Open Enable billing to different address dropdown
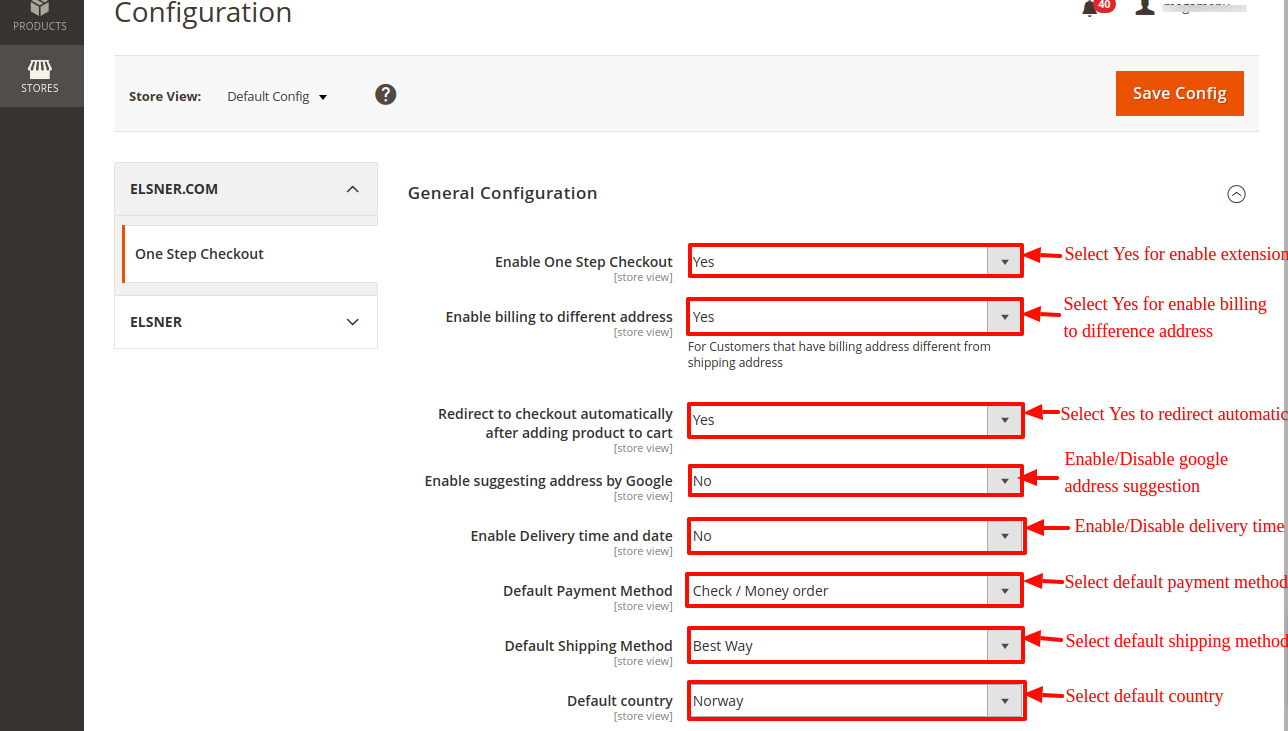This screenshot has width=1288, height=731. (855, 316)
